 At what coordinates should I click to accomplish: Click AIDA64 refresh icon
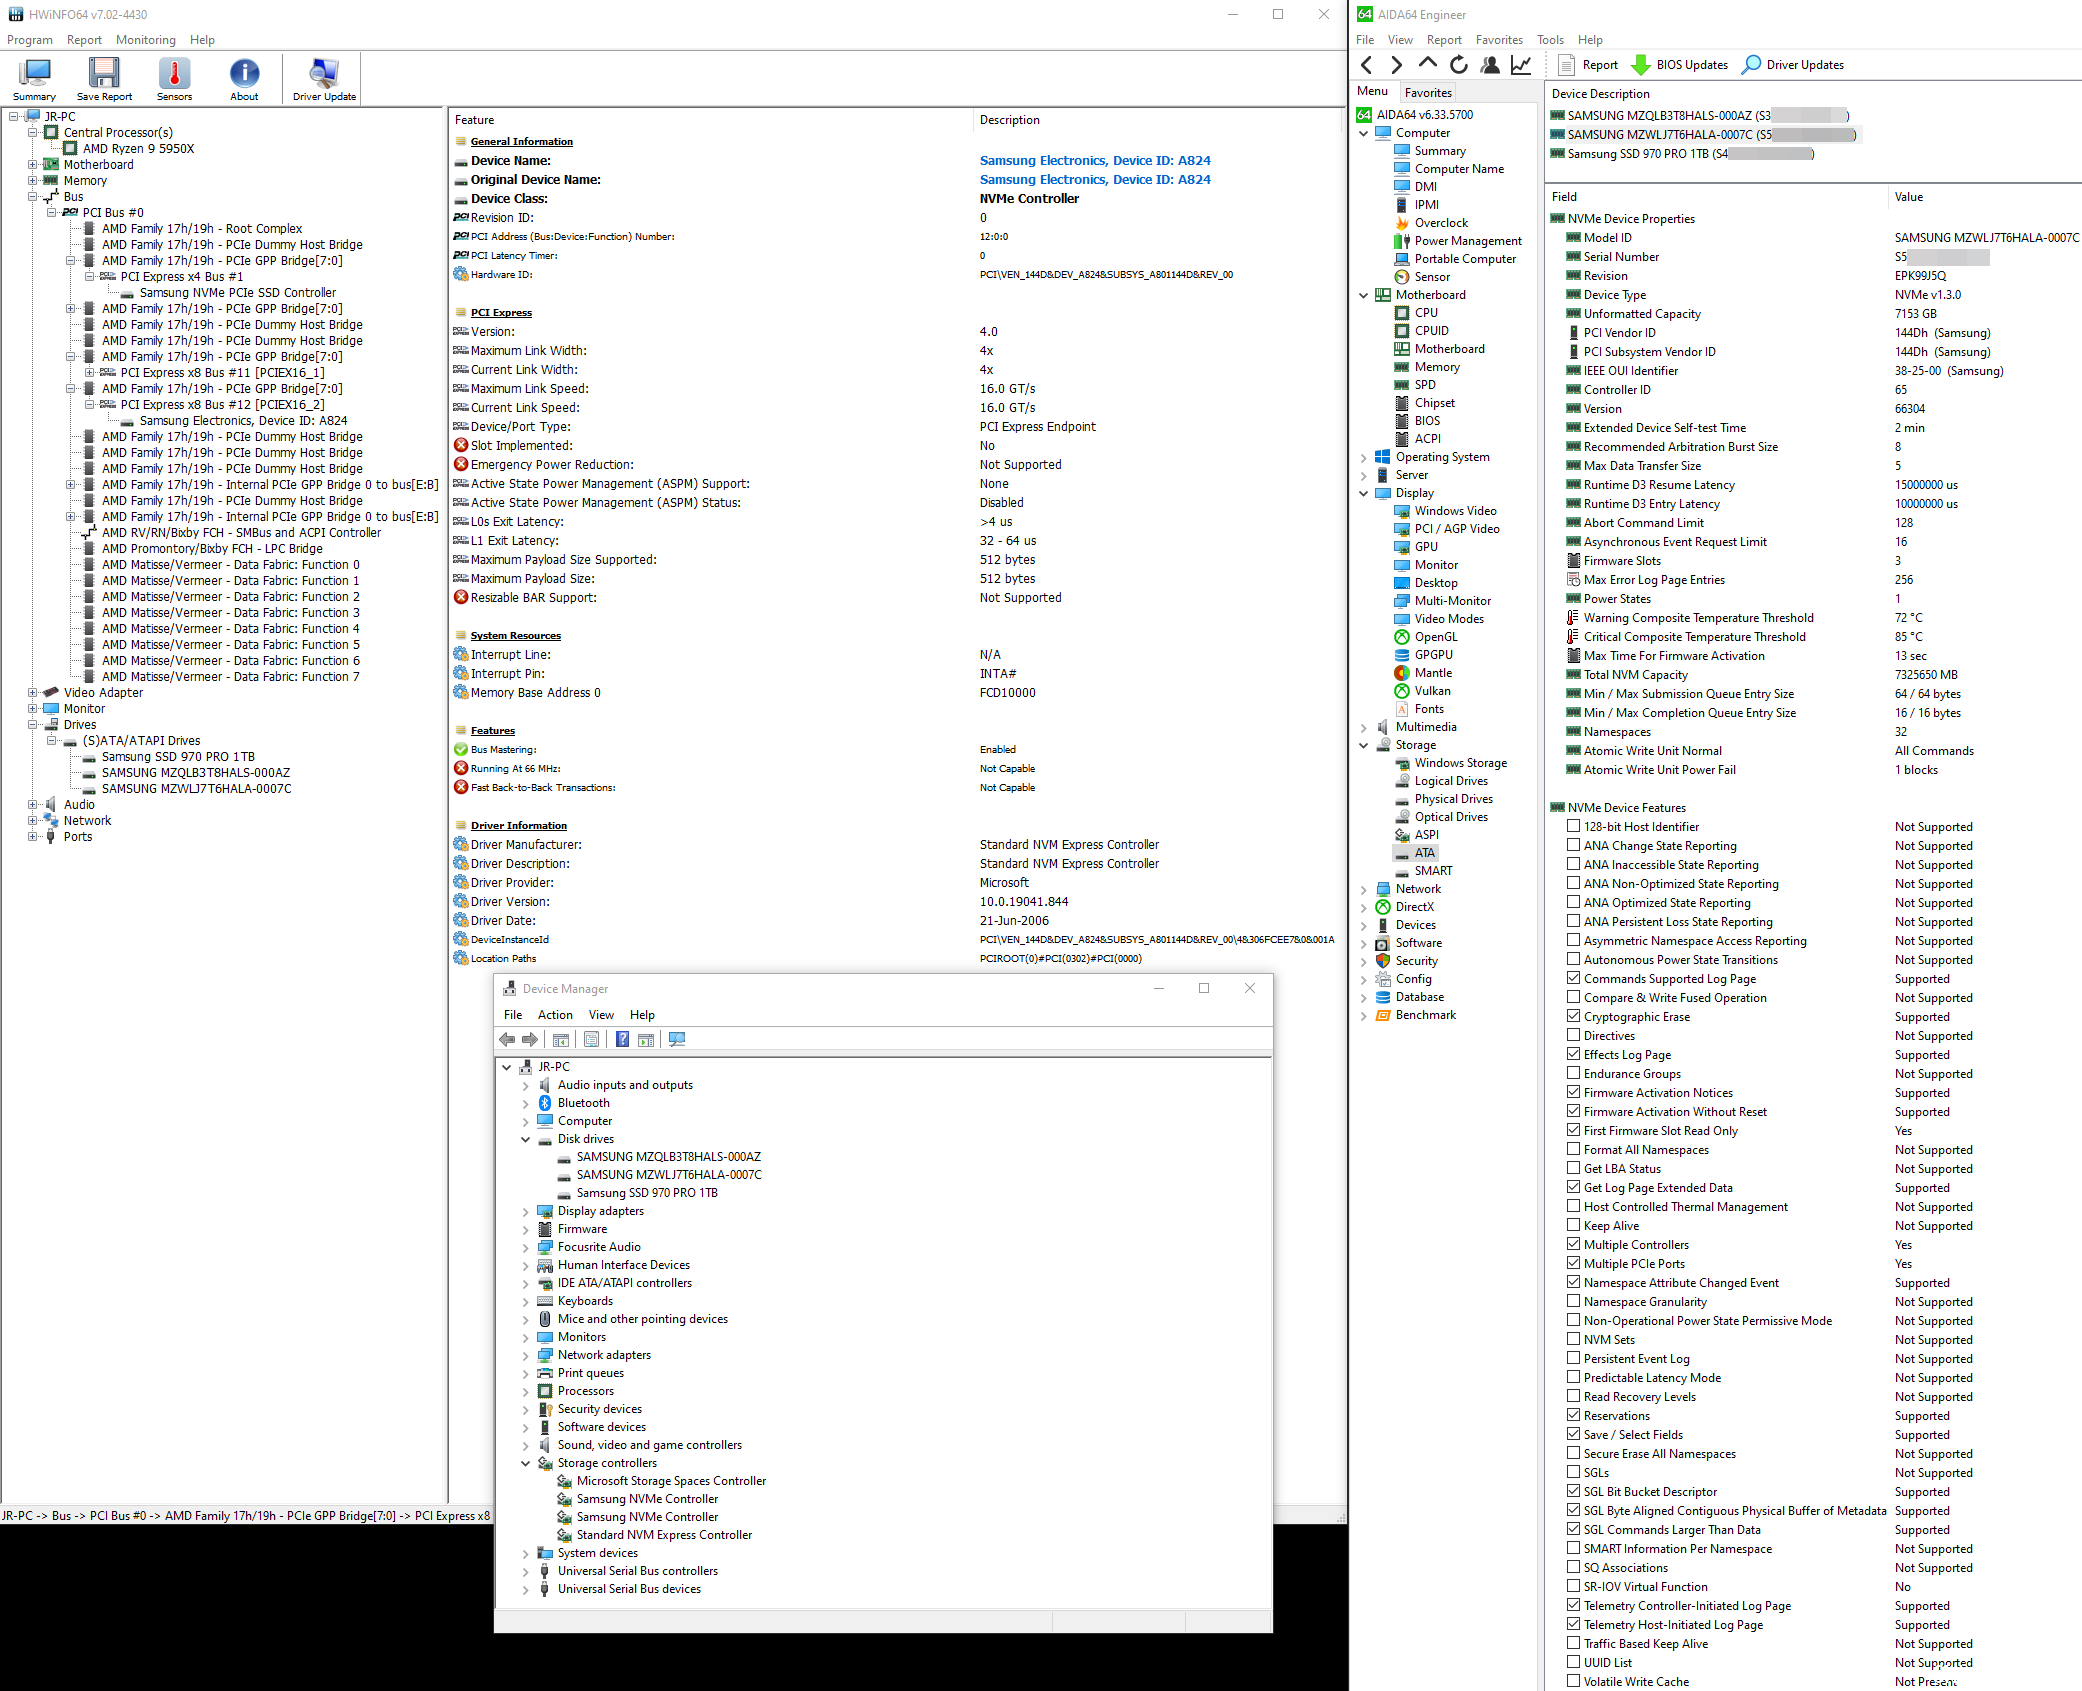coord(1459,65)
